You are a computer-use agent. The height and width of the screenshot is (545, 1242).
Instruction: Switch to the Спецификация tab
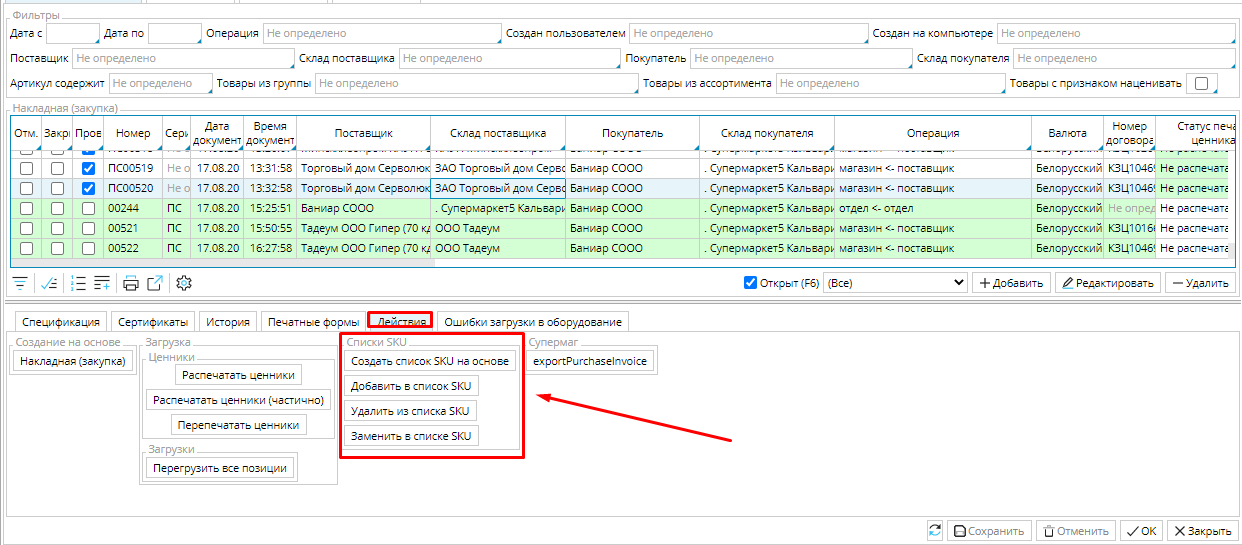(61, 322)
